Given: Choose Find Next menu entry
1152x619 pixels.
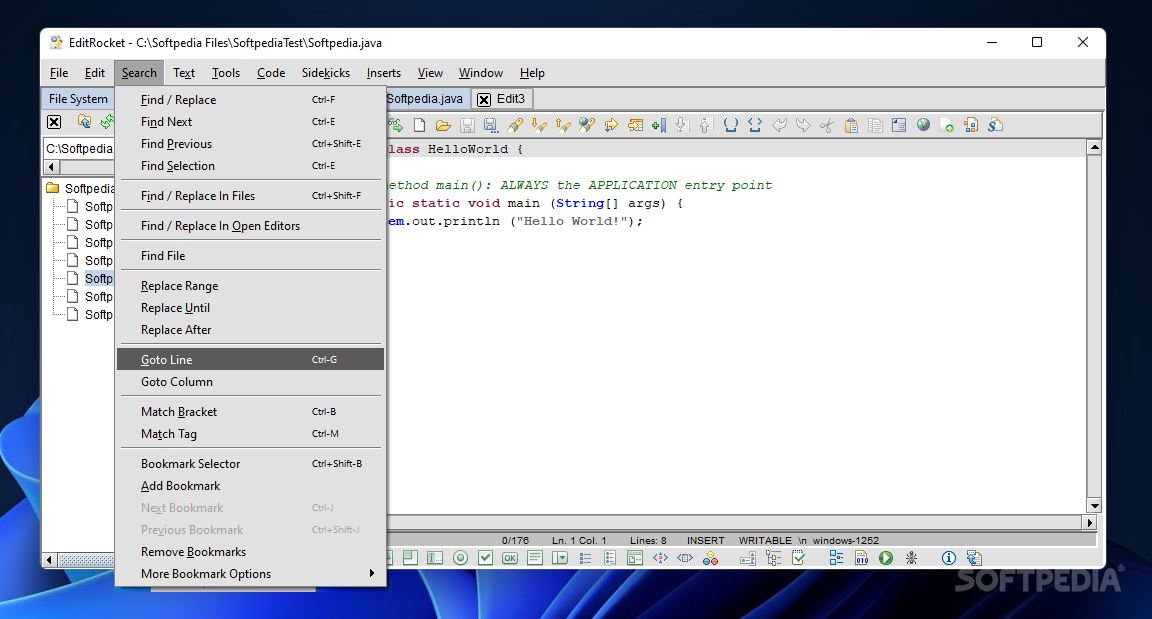Looking at the screenshot, I should tap(250, 122).
